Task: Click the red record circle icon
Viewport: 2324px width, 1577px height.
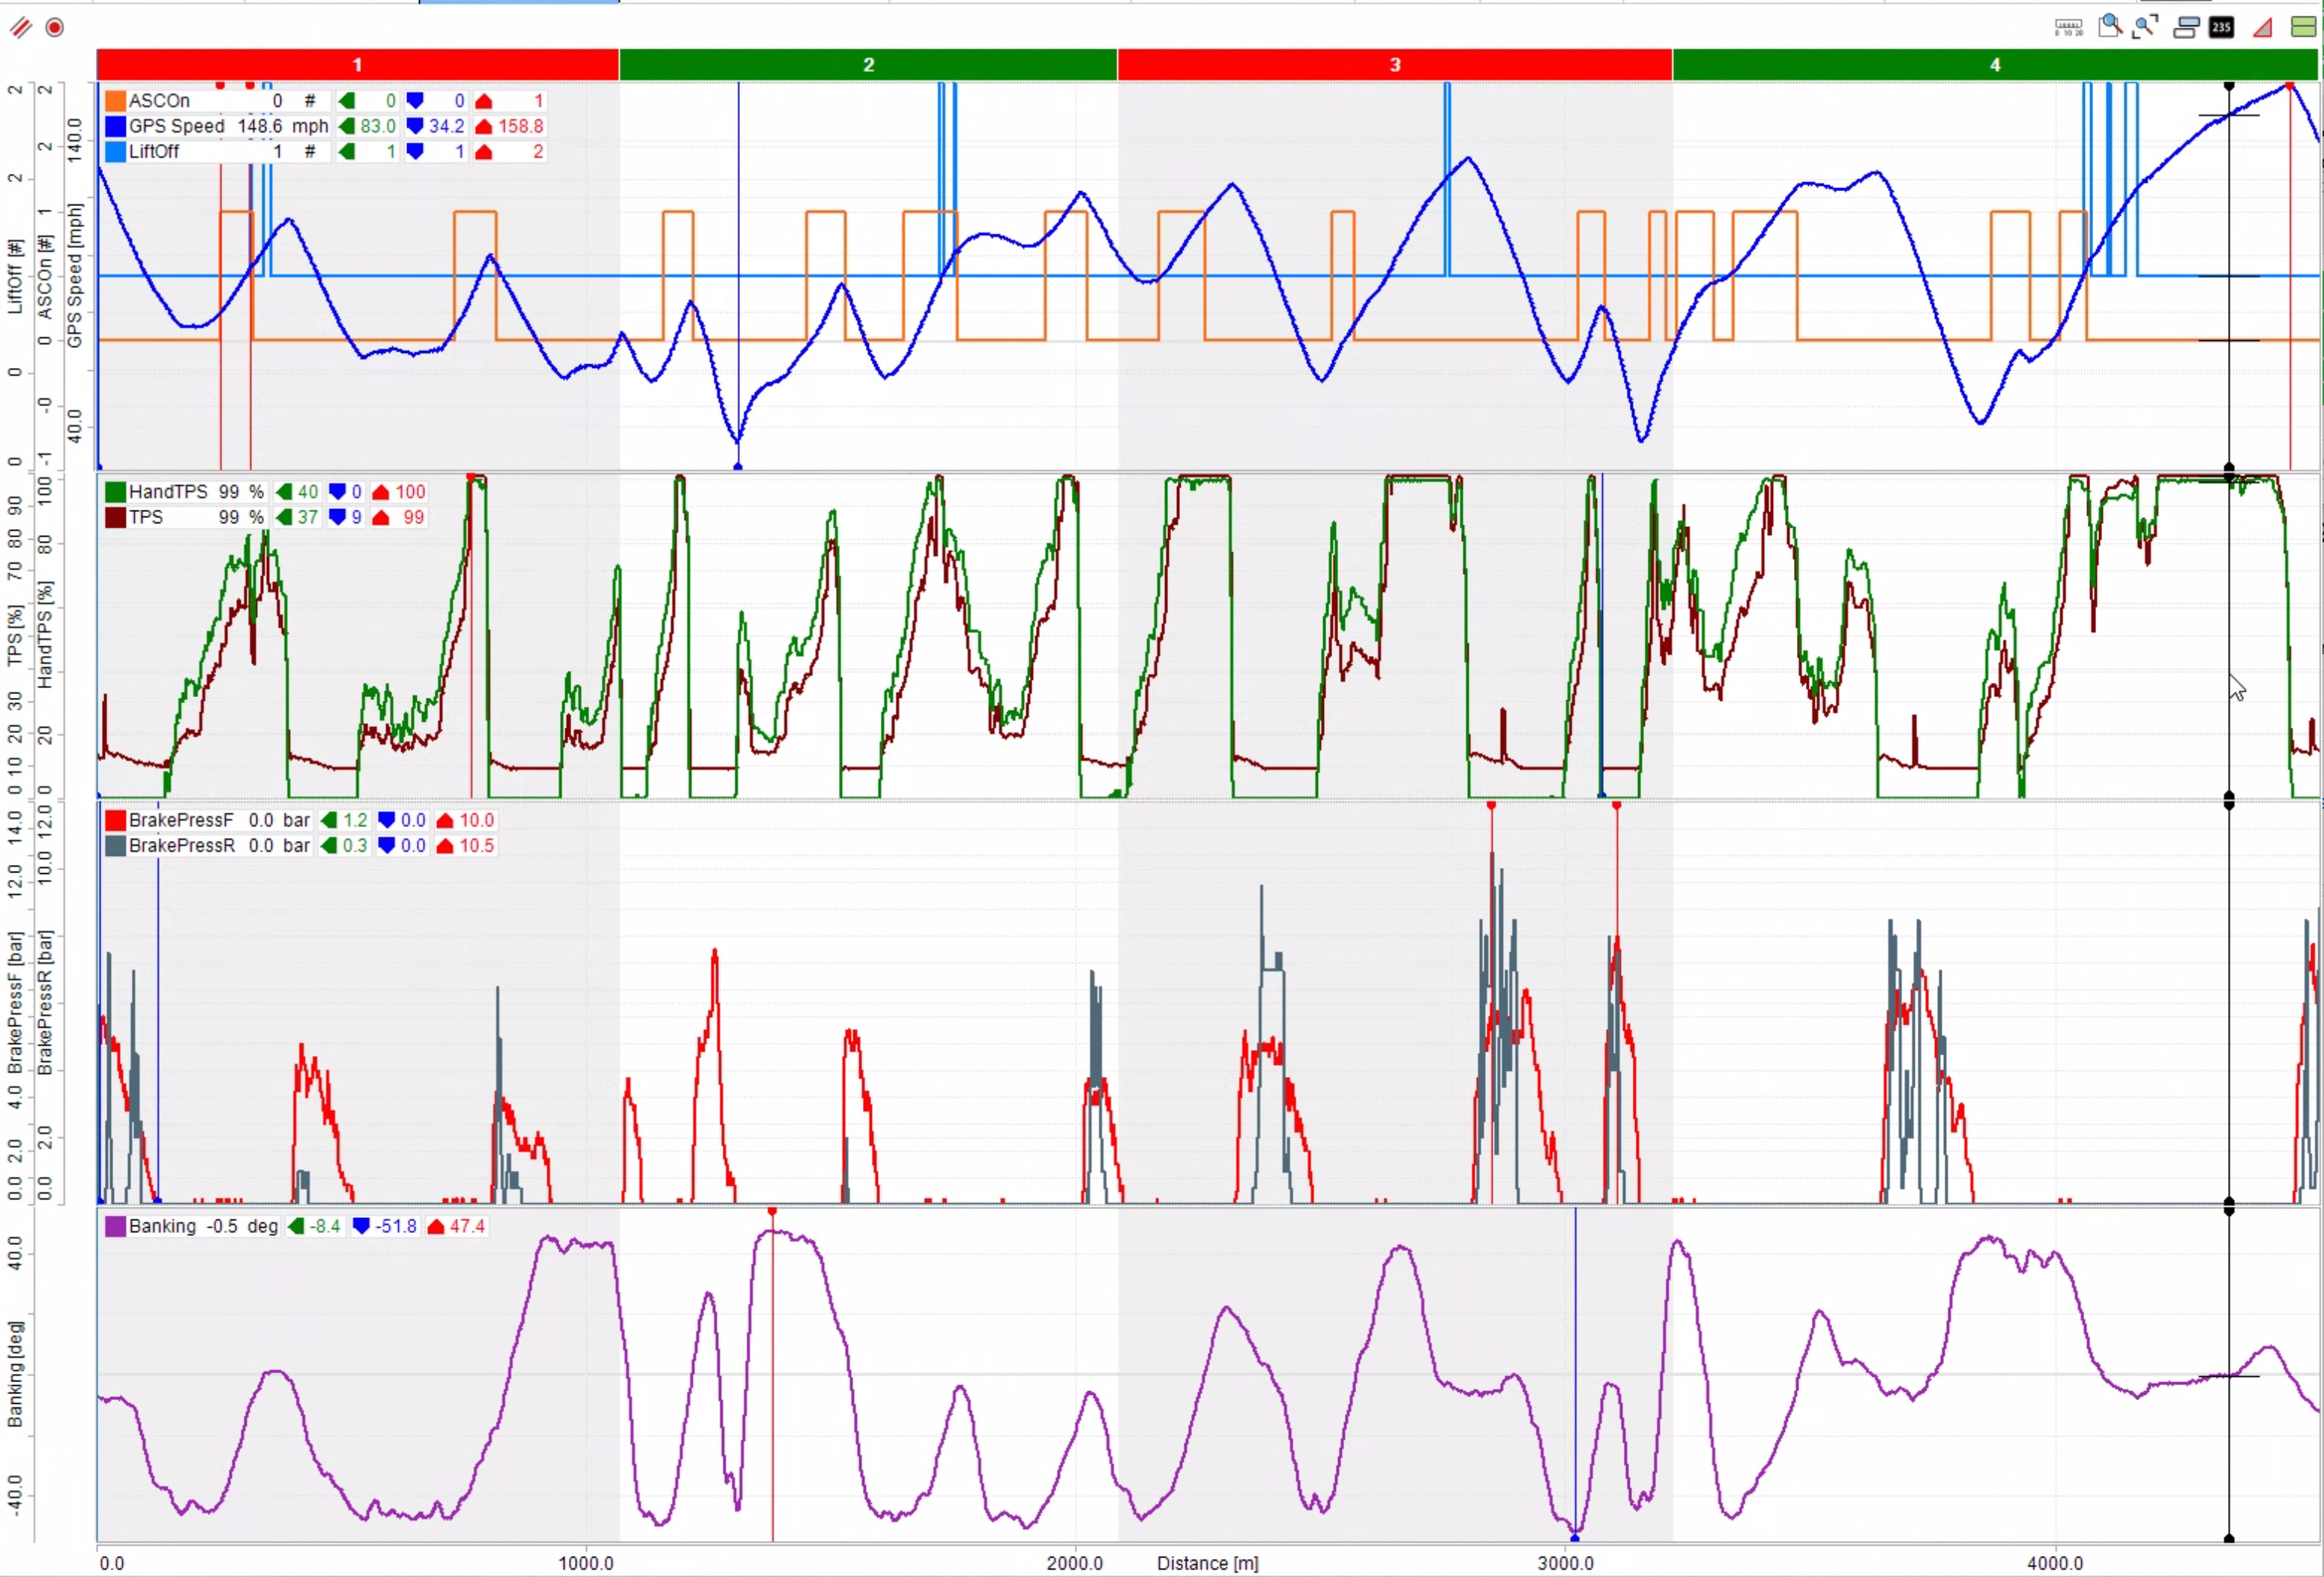Action: click(55, 27)
